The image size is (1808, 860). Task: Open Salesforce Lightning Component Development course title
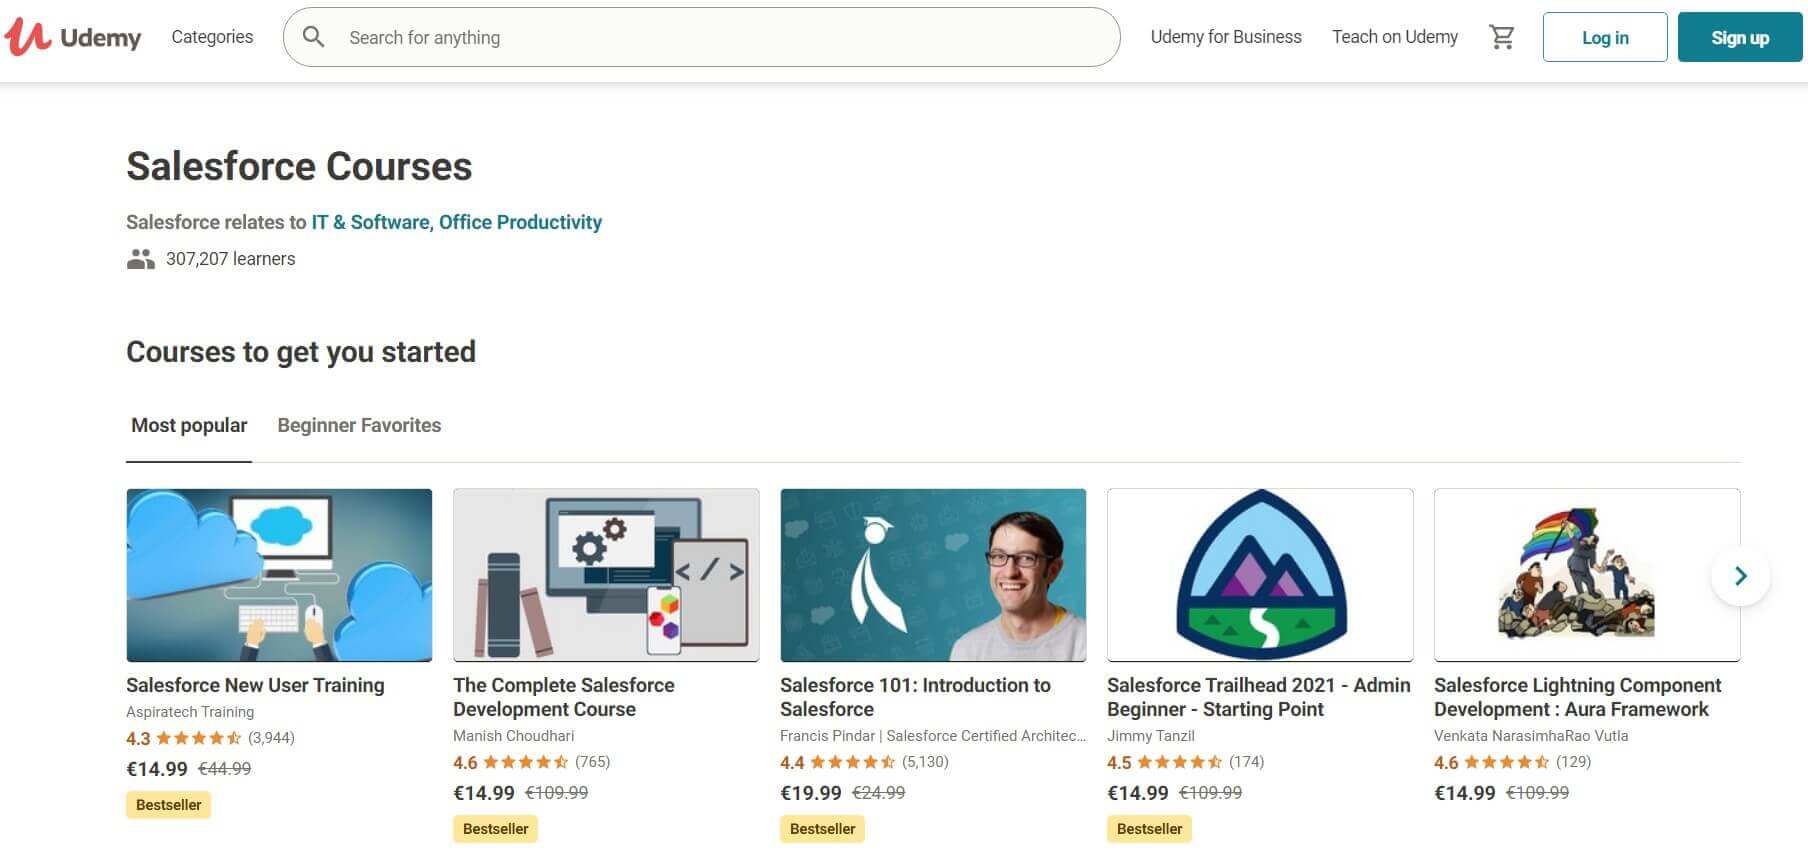tap(1577, 697)
